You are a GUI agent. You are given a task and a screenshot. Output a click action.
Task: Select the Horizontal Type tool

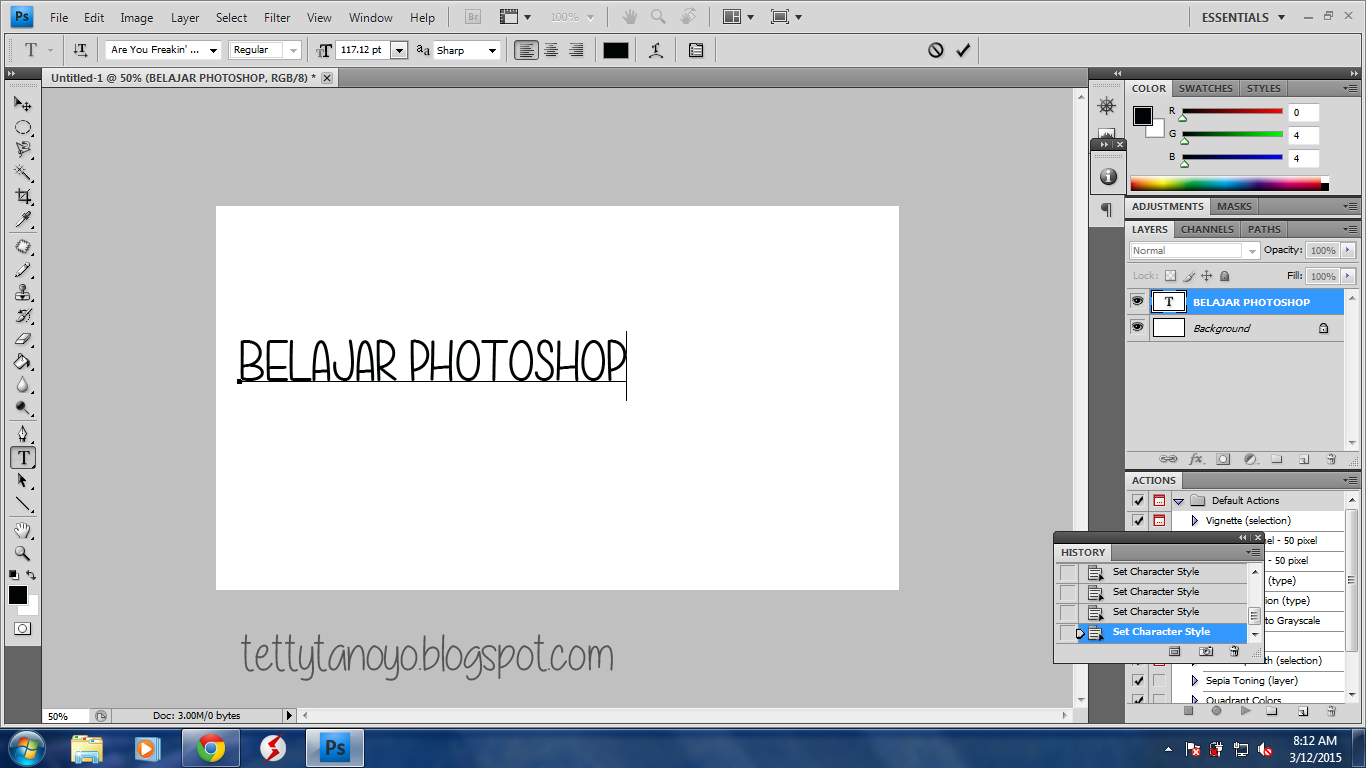[22, 457]
